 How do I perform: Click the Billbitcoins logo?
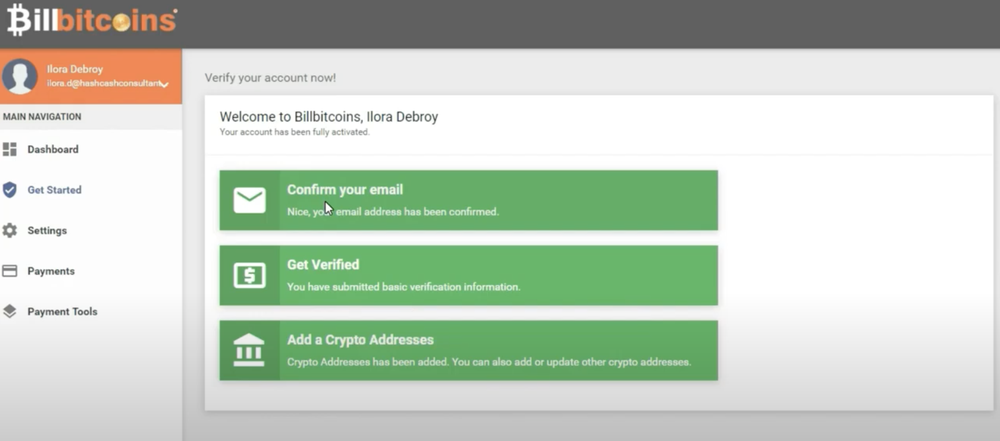pos(92,20)
